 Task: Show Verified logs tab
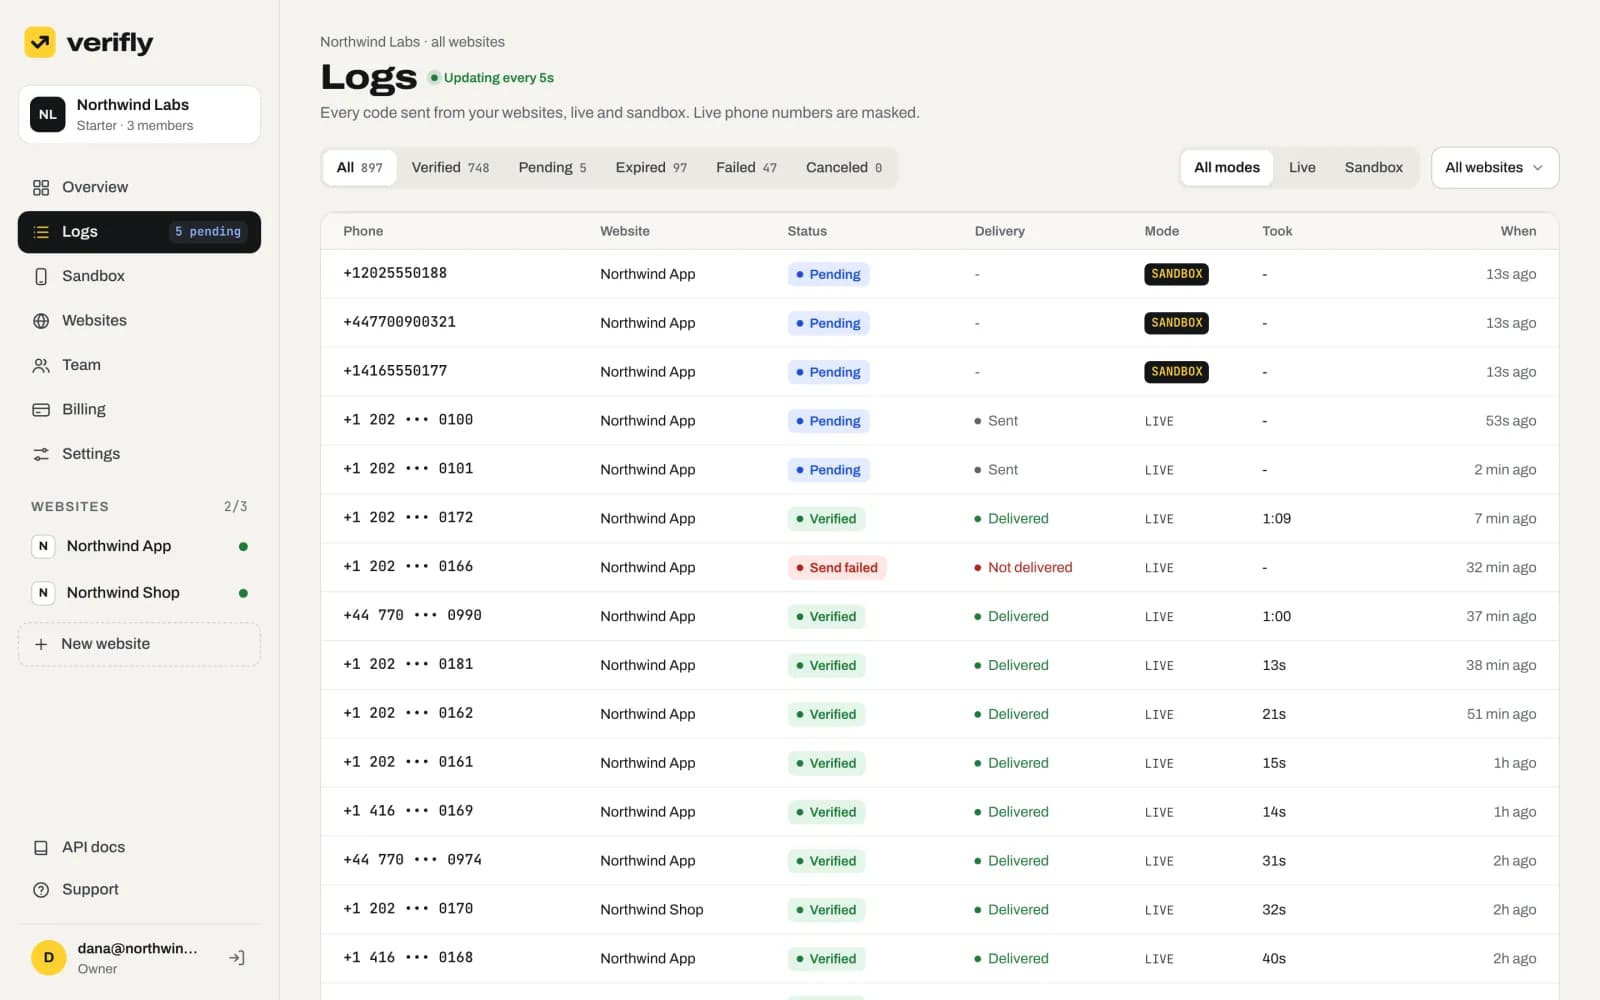tap(450, 168)
